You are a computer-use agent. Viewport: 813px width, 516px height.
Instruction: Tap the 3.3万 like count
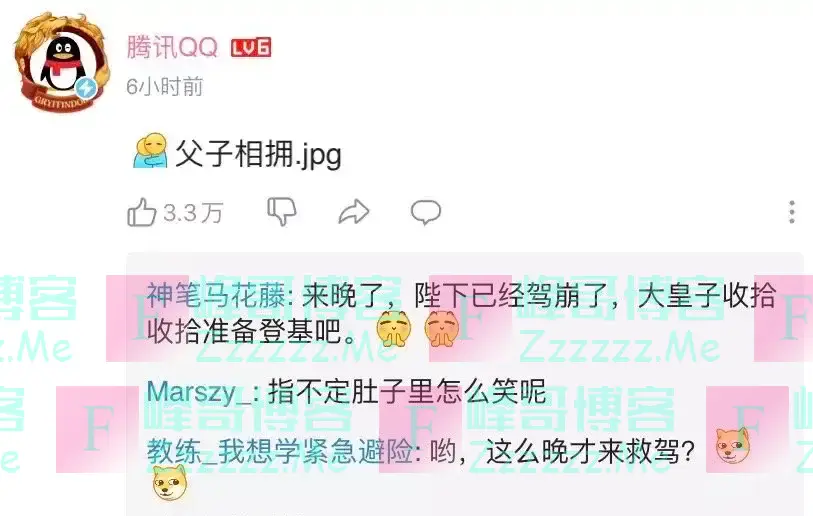click(x=193, y=213)
